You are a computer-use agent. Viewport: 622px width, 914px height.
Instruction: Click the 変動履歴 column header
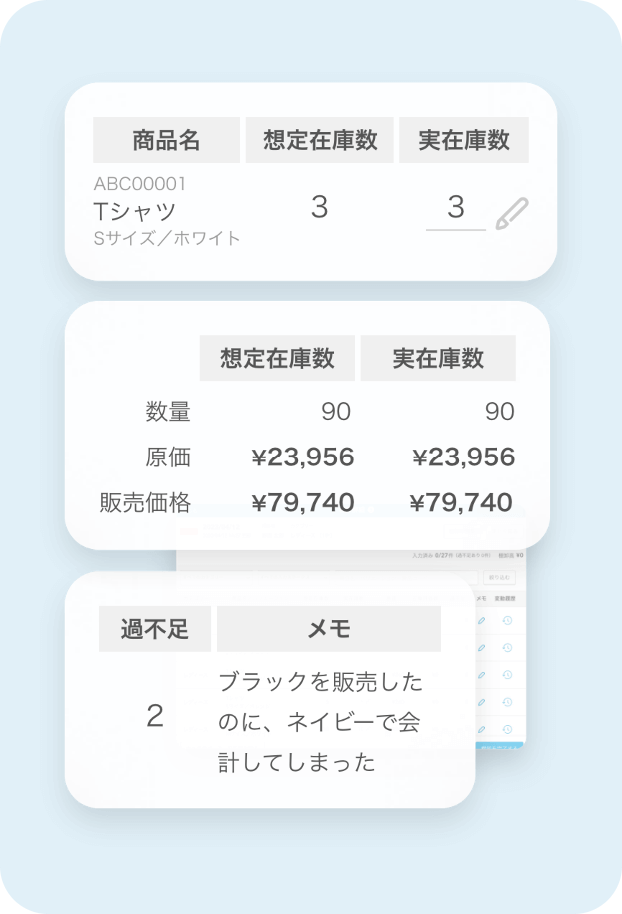tap(505, 596)
